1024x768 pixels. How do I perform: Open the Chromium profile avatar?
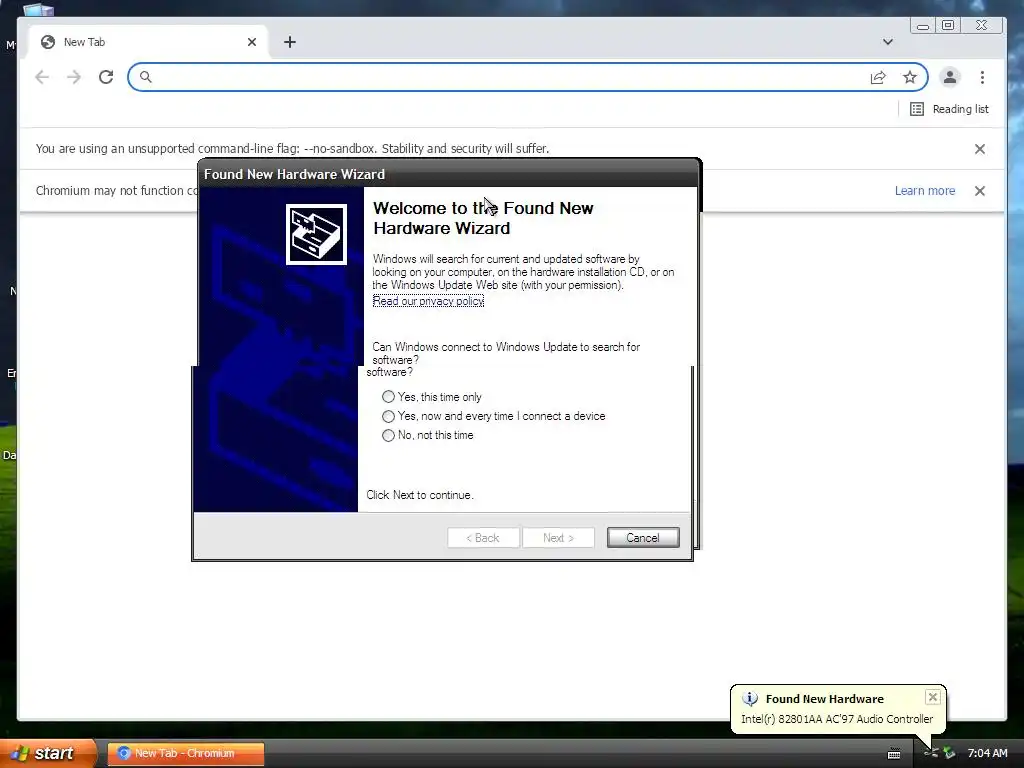click(950, 77)
